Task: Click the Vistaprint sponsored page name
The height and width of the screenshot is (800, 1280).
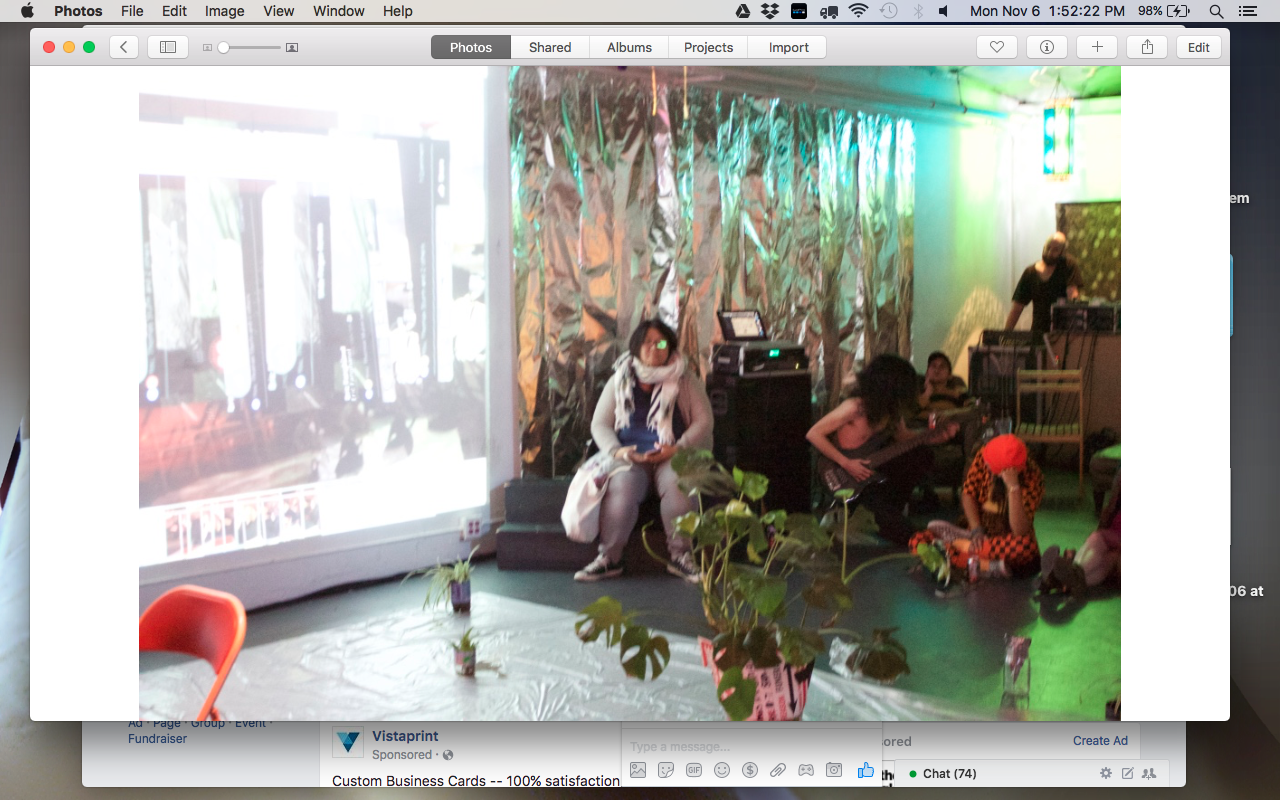Action: click(405, 736)
